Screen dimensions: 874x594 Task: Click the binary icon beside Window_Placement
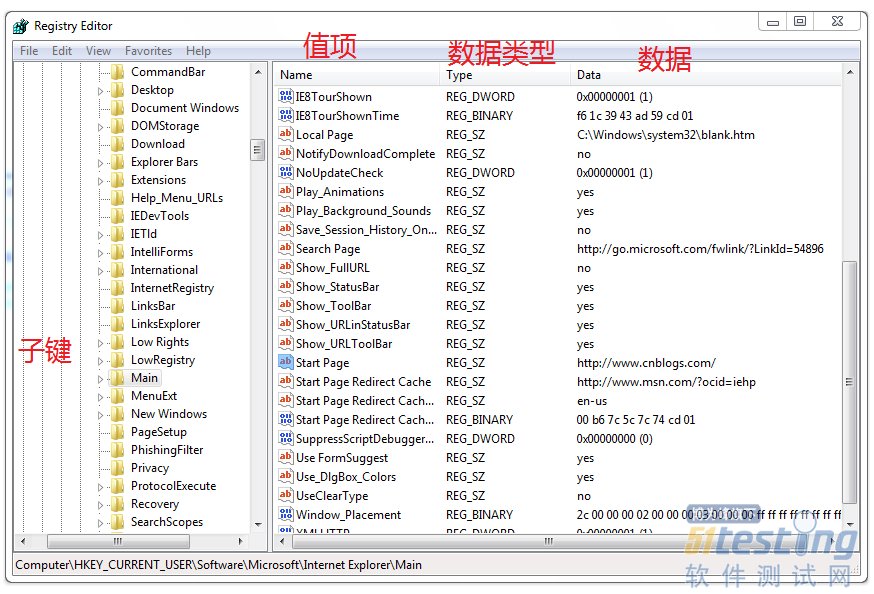(285, 514)
